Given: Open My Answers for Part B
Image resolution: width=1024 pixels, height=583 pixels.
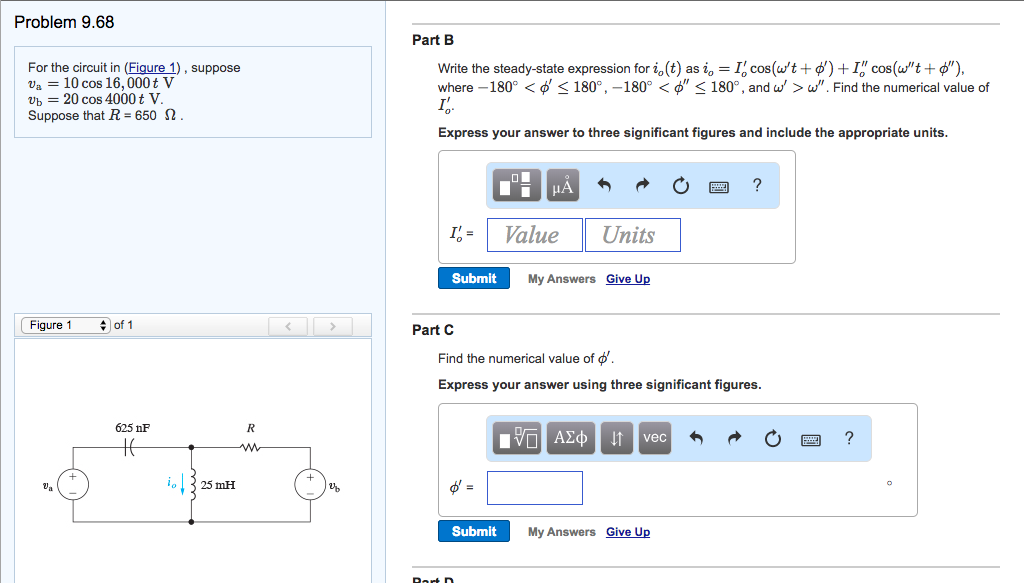Looking at the screenshot, I should click(x=561, y=278).
